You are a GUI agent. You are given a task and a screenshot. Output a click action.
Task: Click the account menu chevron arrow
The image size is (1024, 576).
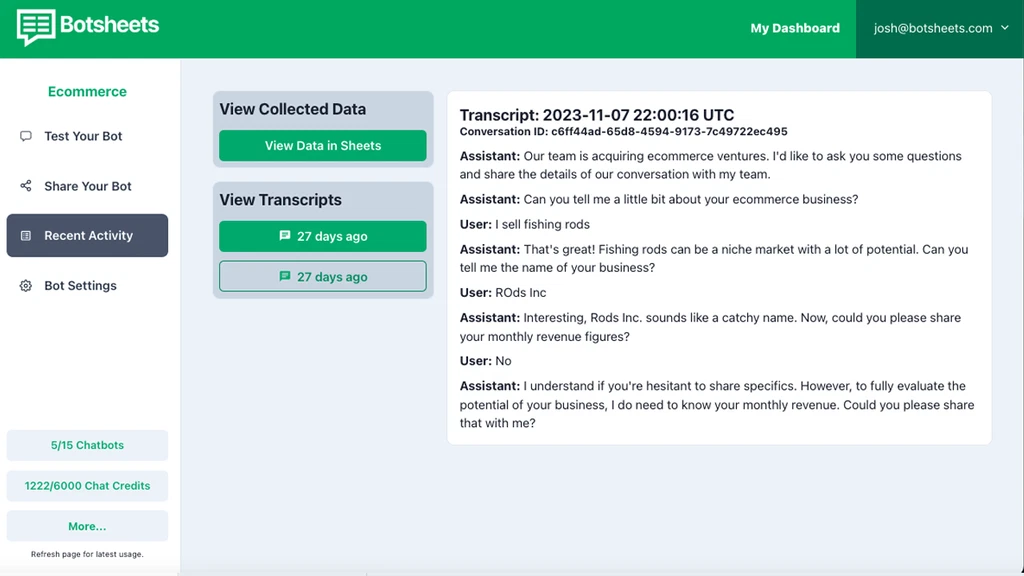tap(1004, 28)
